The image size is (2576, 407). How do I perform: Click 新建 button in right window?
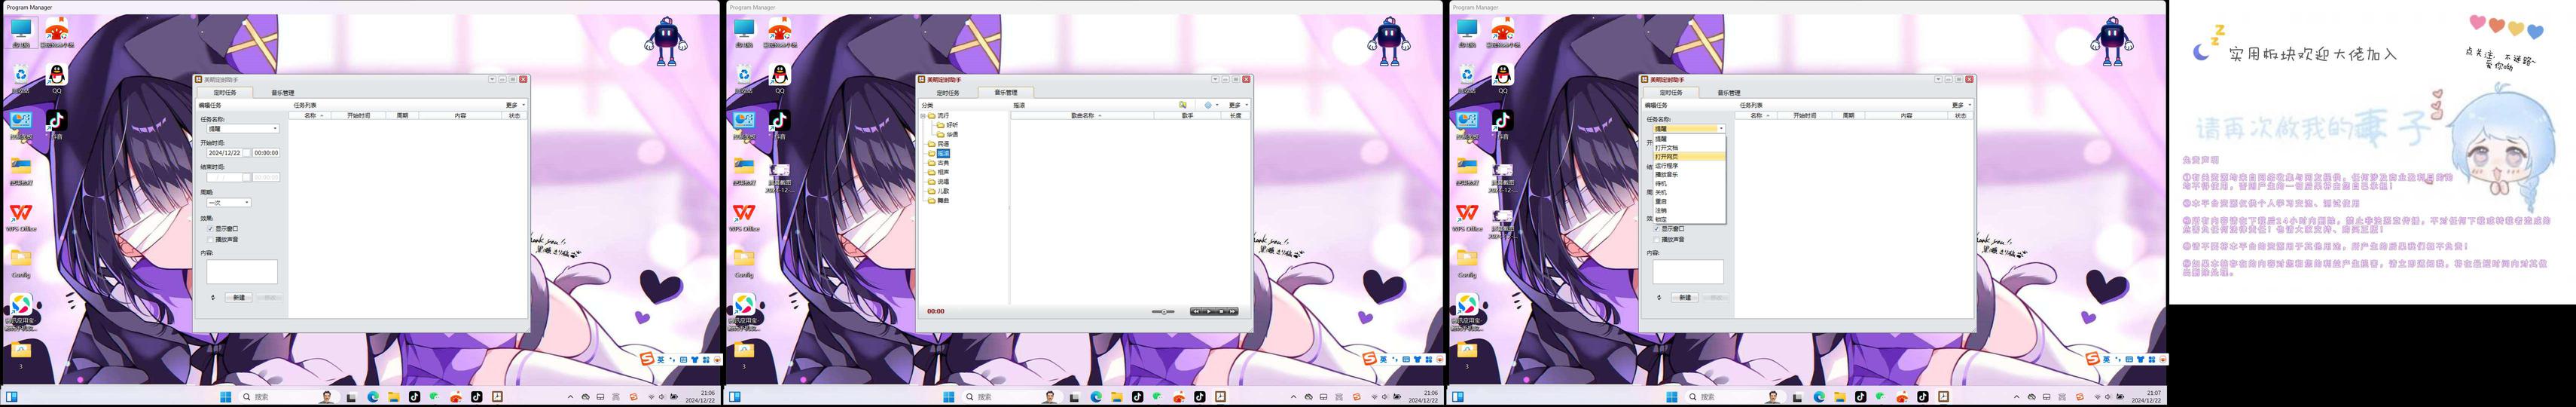[1685, 297]
